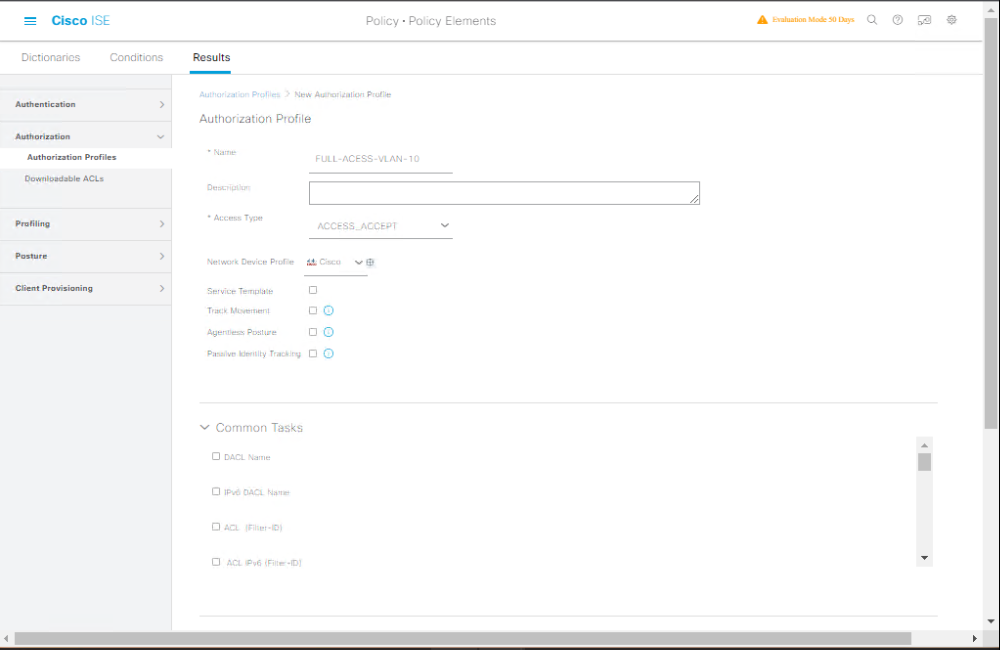
Task: Enable the Track Movement checkbox
Action: [313, 311]
